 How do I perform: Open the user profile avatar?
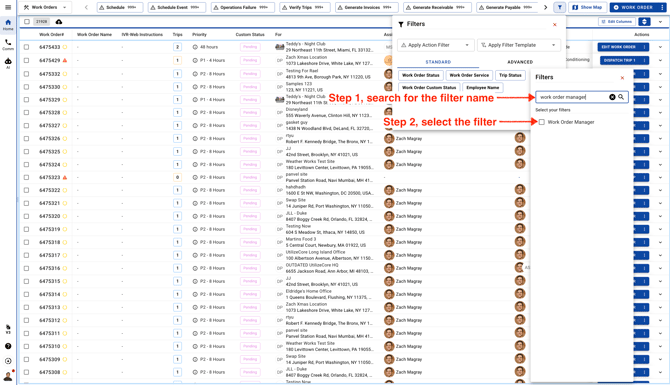[8, 376]
